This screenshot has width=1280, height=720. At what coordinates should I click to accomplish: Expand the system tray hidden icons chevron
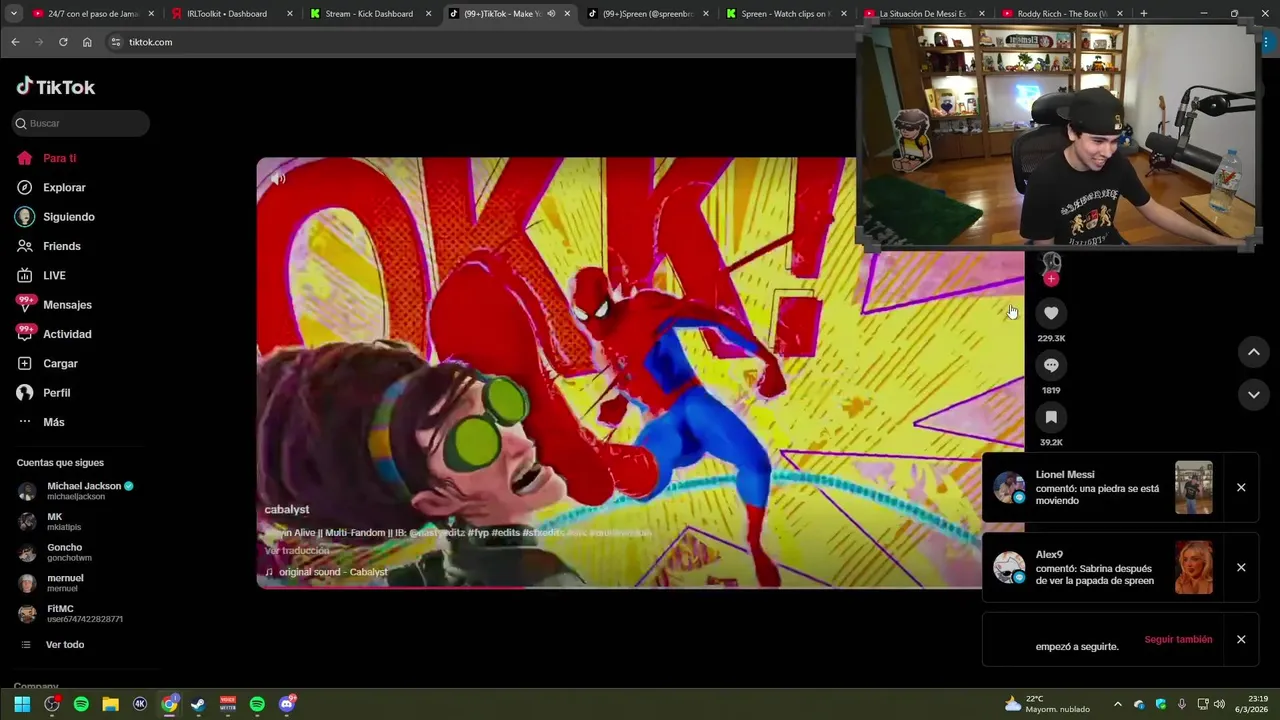pyautogui.click(x=1118, y=704)
